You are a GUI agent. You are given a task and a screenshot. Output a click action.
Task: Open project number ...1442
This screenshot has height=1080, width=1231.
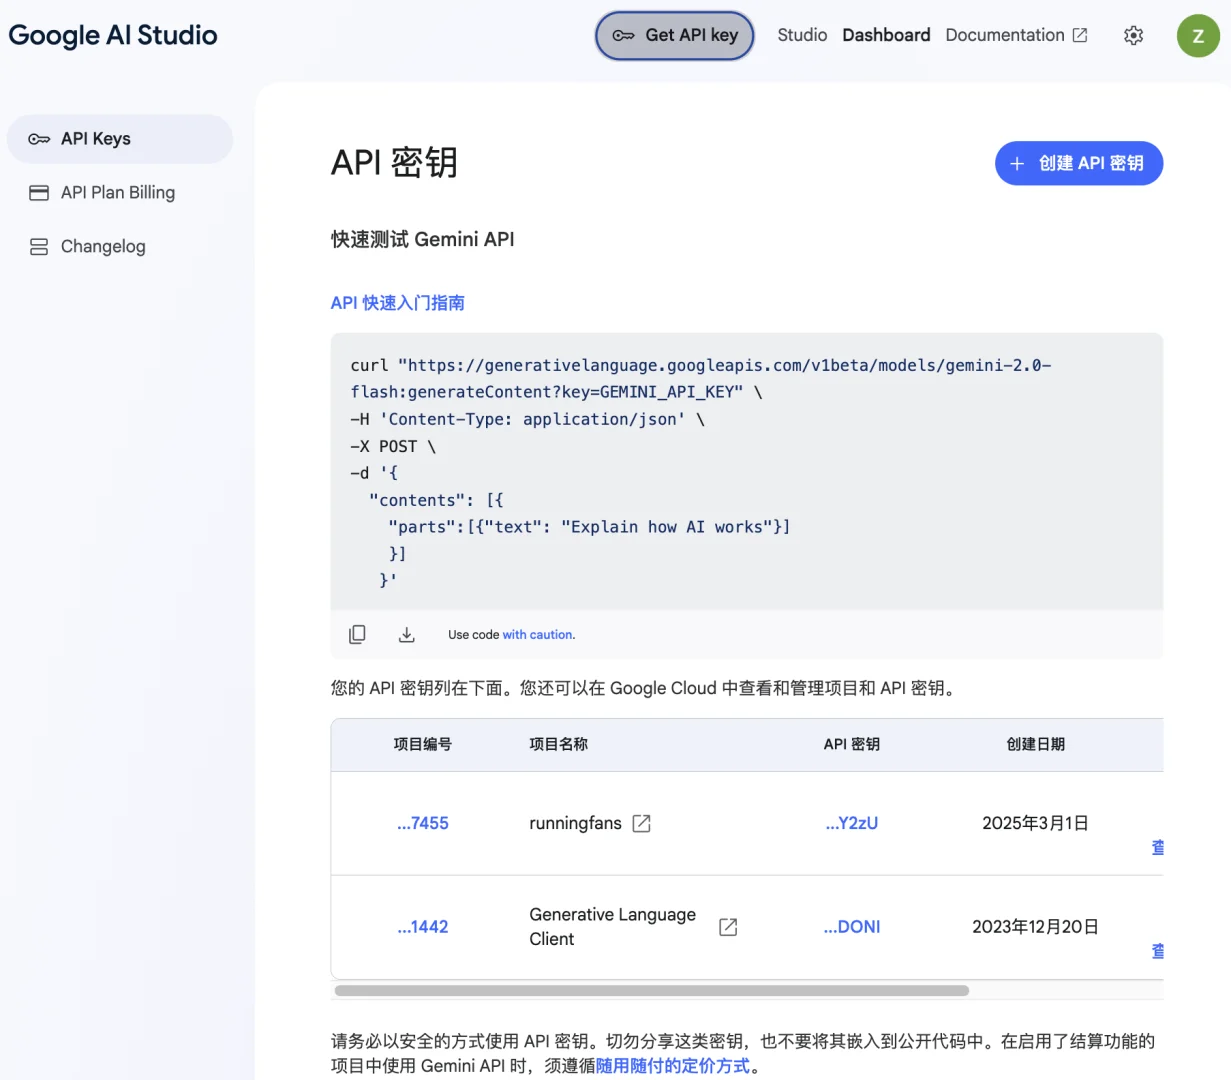point(423,927)
